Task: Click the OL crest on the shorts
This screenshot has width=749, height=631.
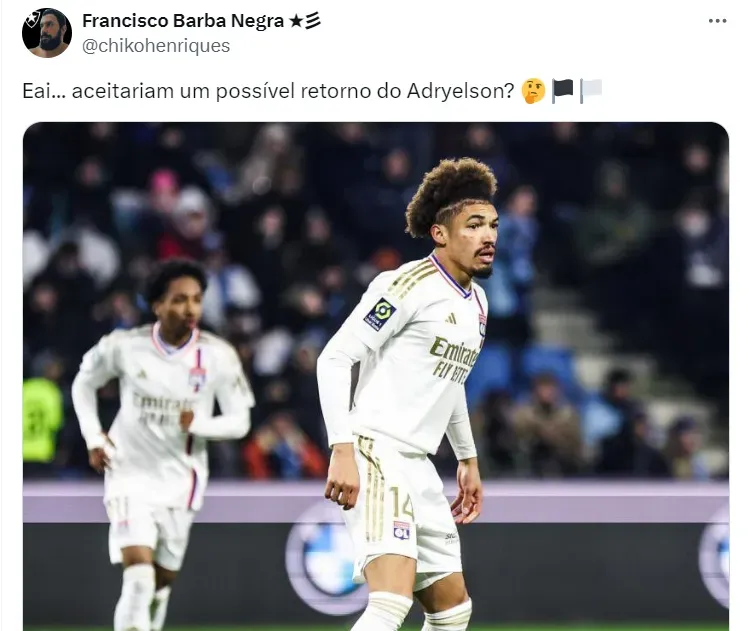Action: coord(401,530)
